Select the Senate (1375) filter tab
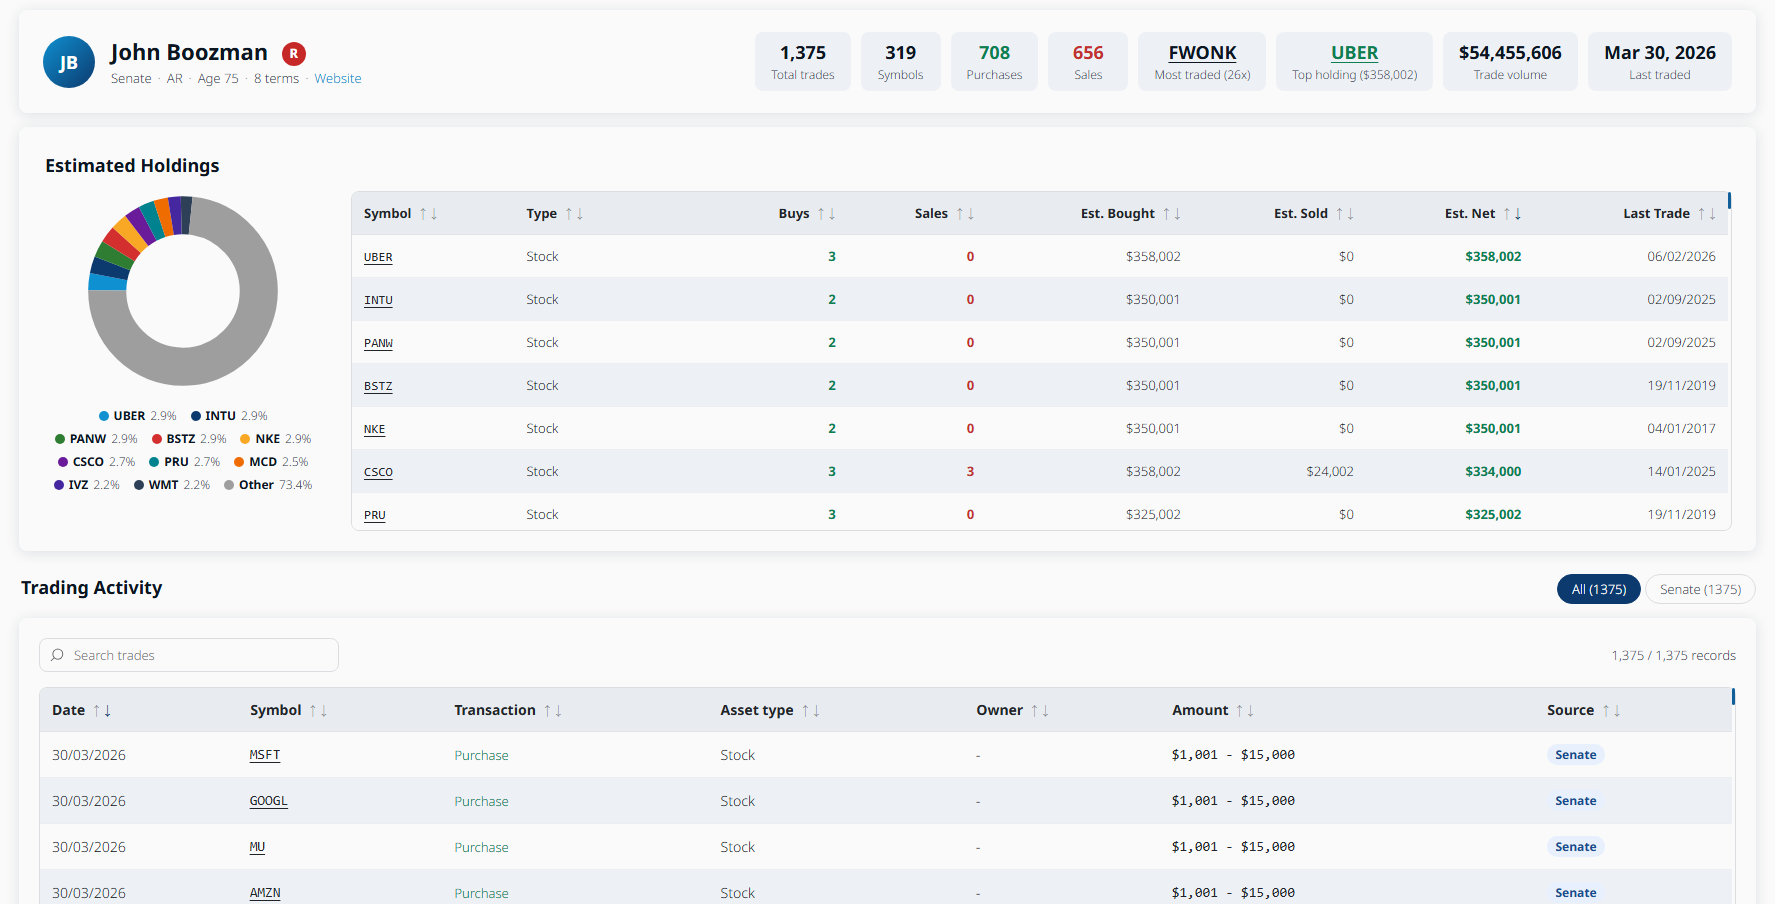This screenshot has height=904, width=1775. (x=1700, y=589)
